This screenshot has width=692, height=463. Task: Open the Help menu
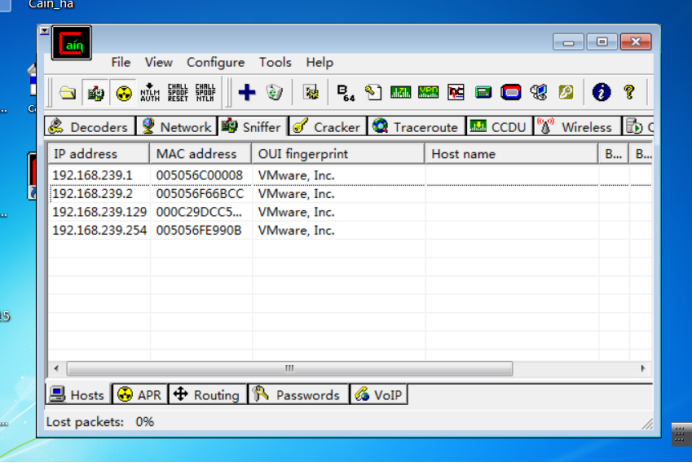coord(320,62)
